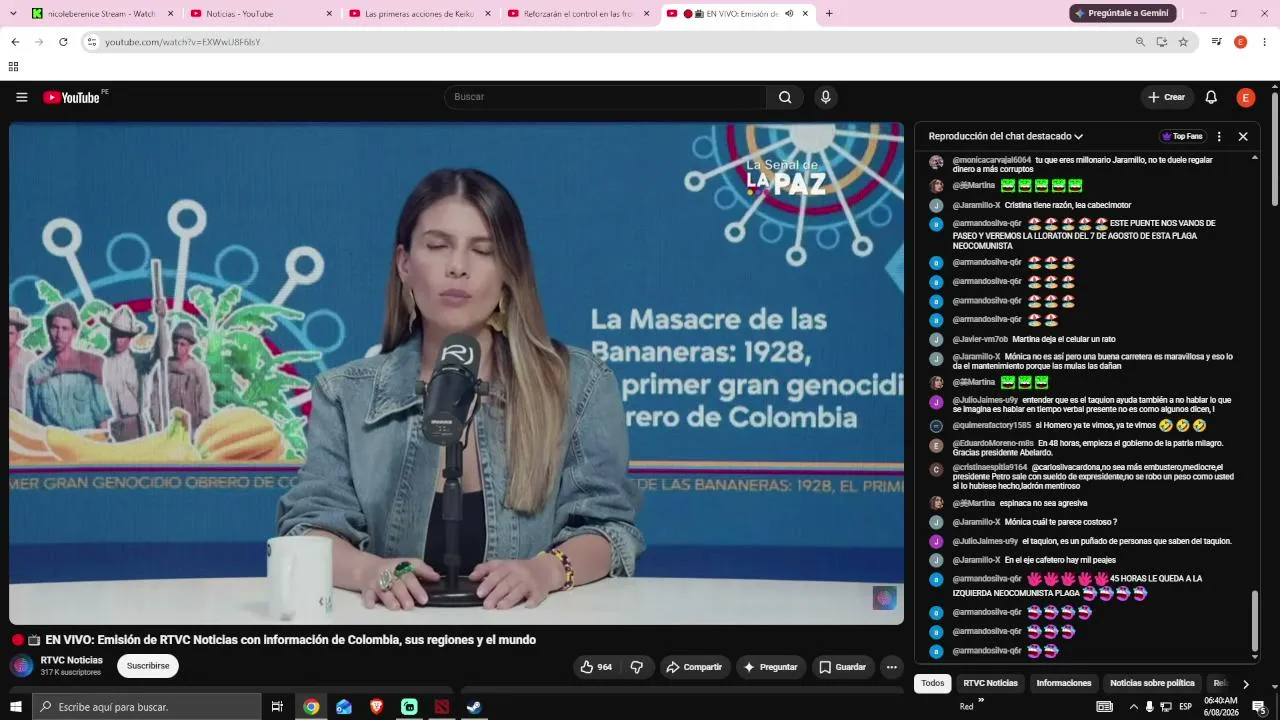
Task: Open Chrome apps grid shortcut
Action: click(x=13, y=67)
